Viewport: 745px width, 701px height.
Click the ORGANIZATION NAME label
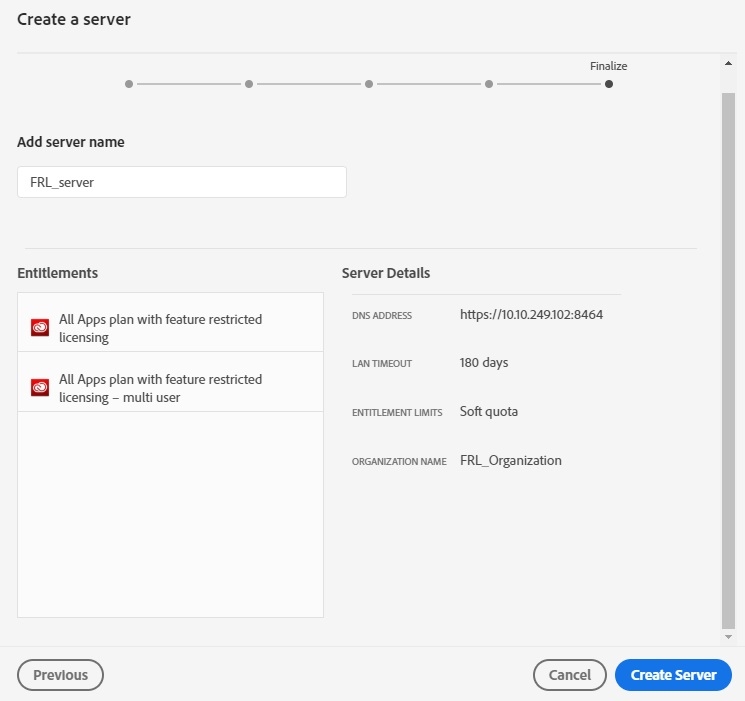click(x=399, y=461)
